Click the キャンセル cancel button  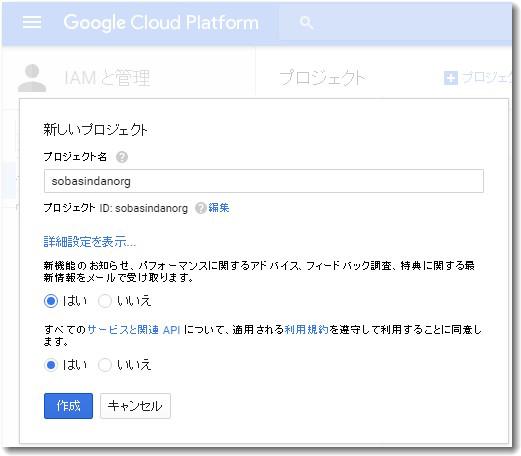[x=135, y=406]
